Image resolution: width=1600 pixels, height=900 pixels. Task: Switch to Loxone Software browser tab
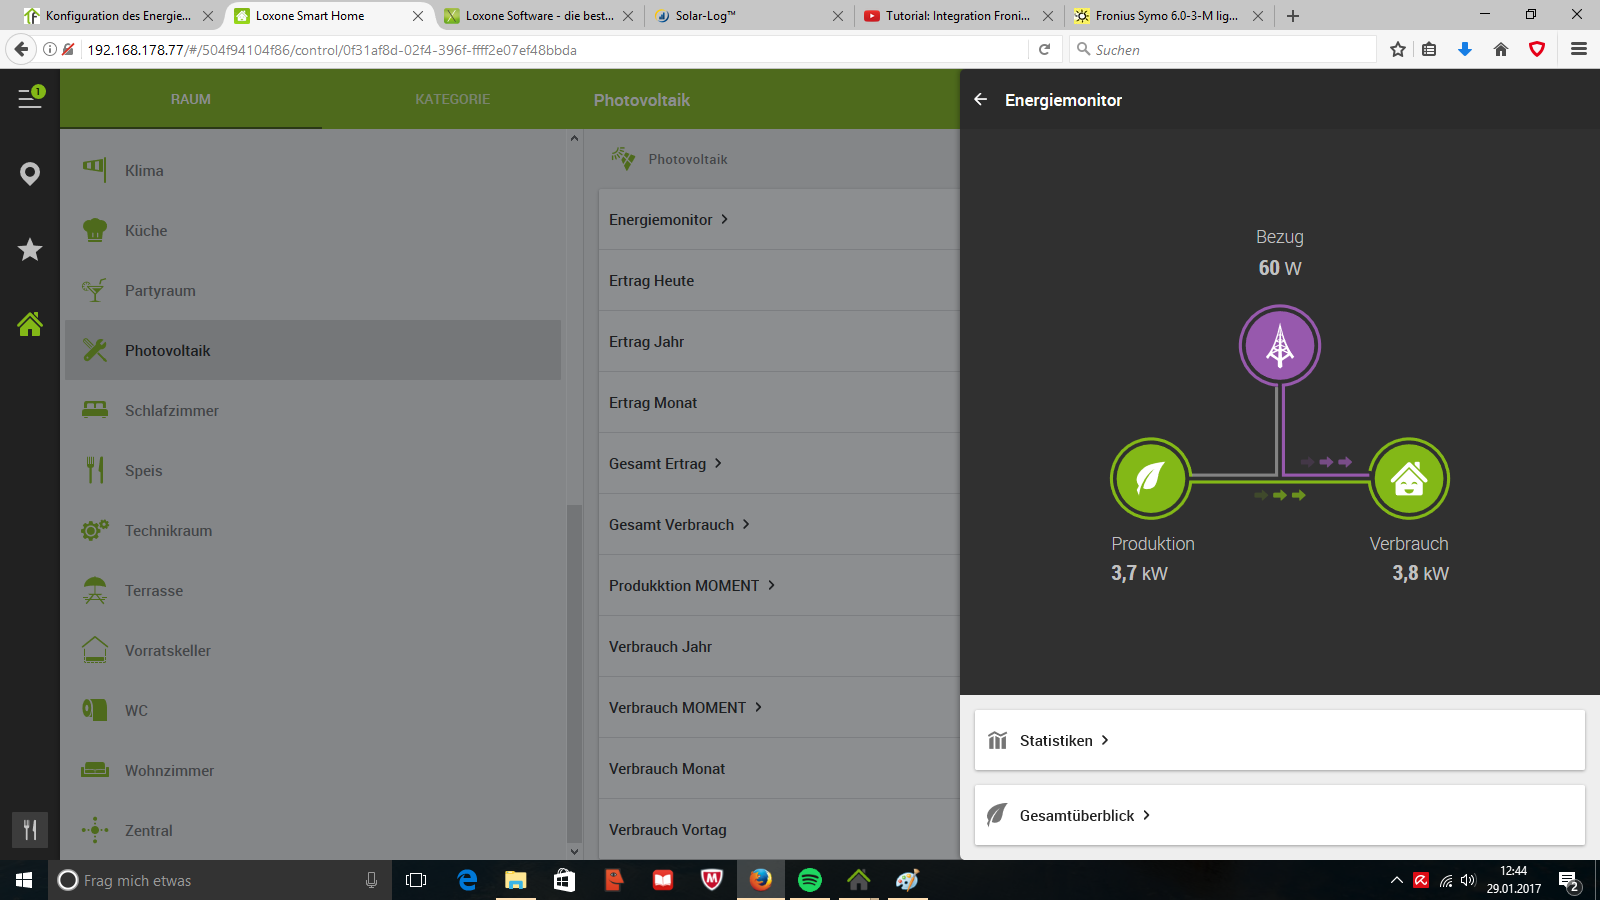click(538, 16)
